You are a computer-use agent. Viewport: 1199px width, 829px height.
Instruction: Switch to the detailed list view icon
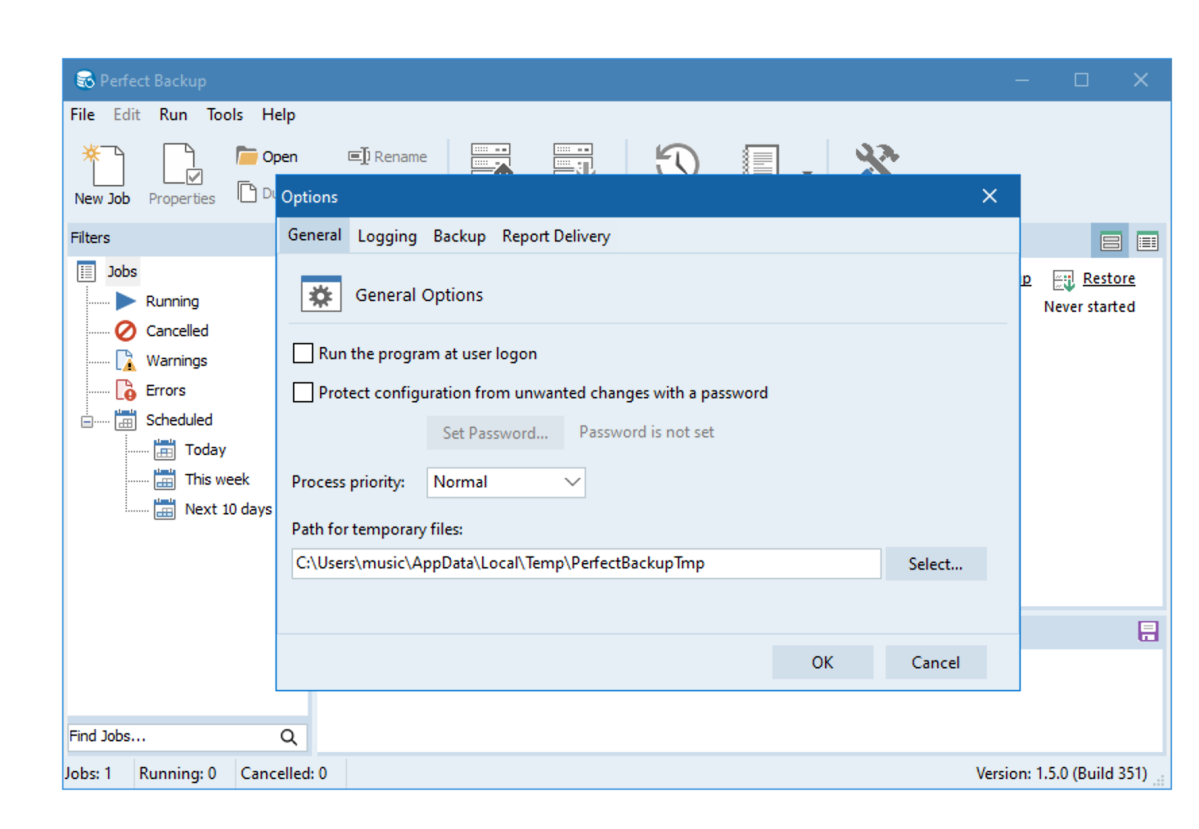pos(1147,242)
